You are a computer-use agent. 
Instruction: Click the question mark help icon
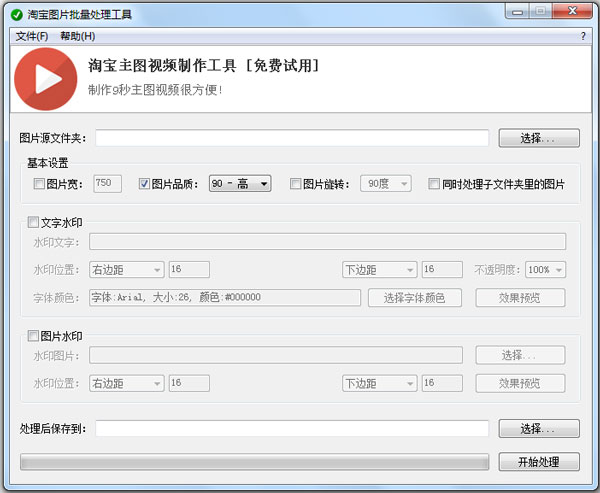(x=583, y=36)
